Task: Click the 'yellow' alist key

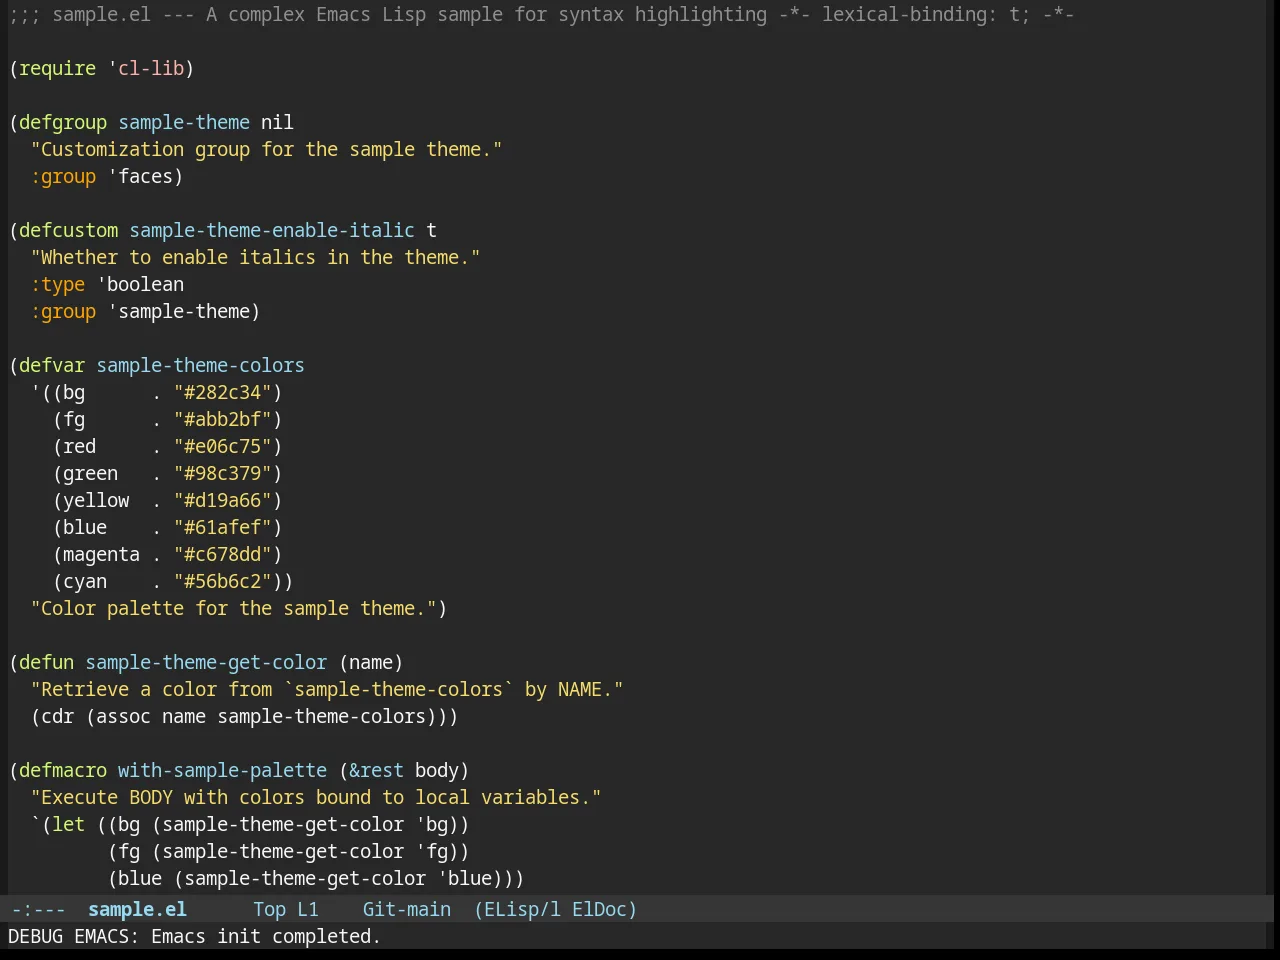Action: pyautogui.click(x=96, y=500)
